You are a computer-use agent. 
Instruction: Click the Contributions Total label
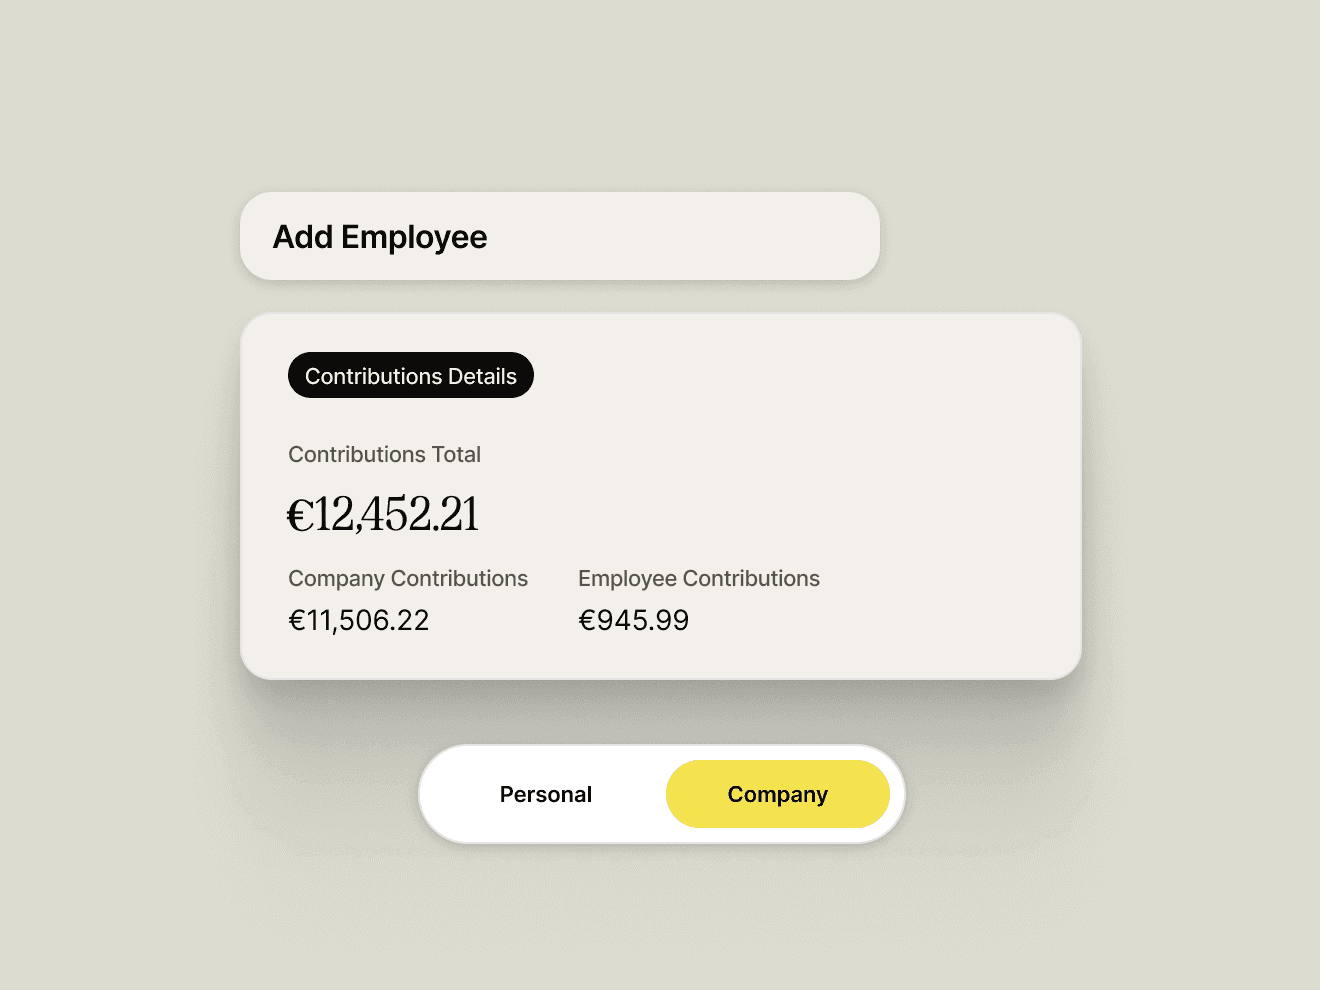tap(384, 454)
